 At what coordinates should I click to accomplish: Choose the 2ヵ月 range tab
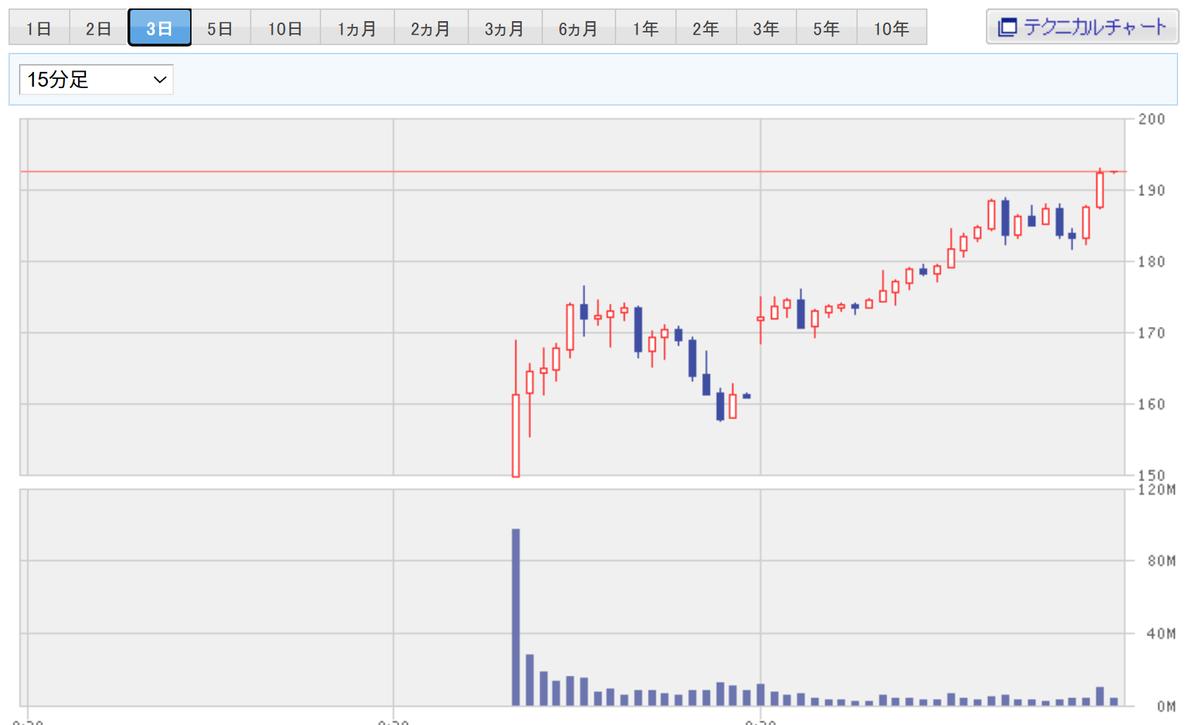[431, 28]
